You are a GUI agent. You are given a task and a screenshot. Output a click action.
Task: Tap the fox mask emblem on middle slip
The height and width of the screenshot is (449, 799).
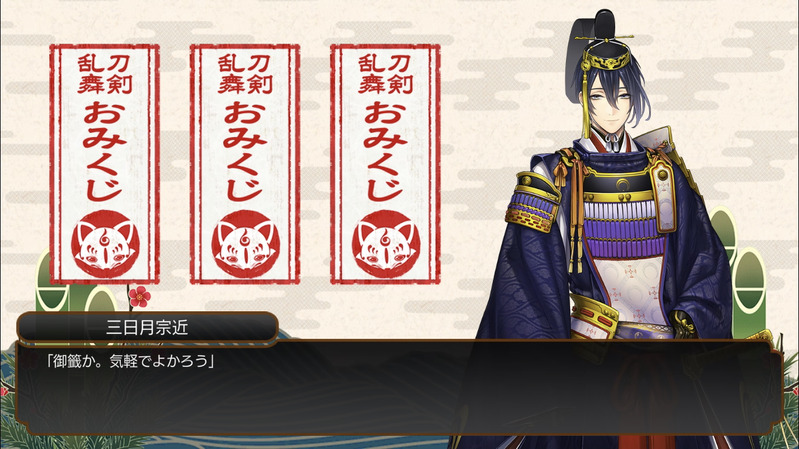(x=246, y=244)
